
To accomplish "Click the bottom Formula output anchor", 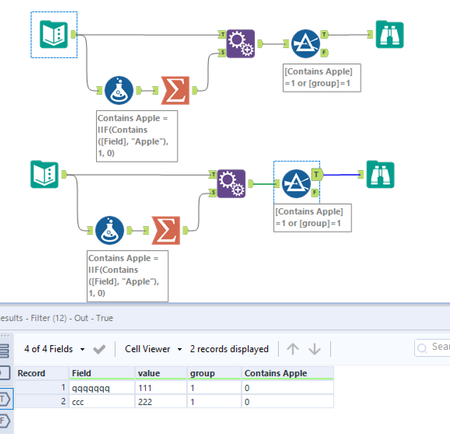I will coord(129,230).
